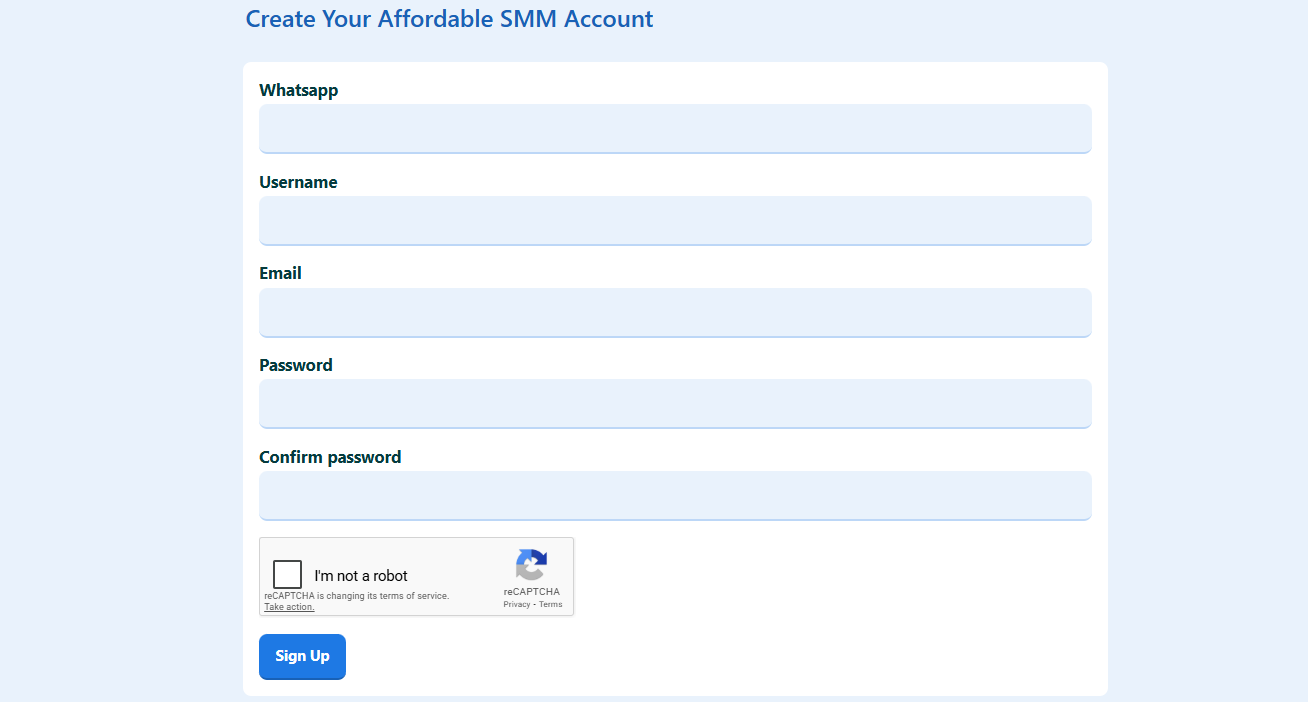Focus the Username text box

point(675,221)
